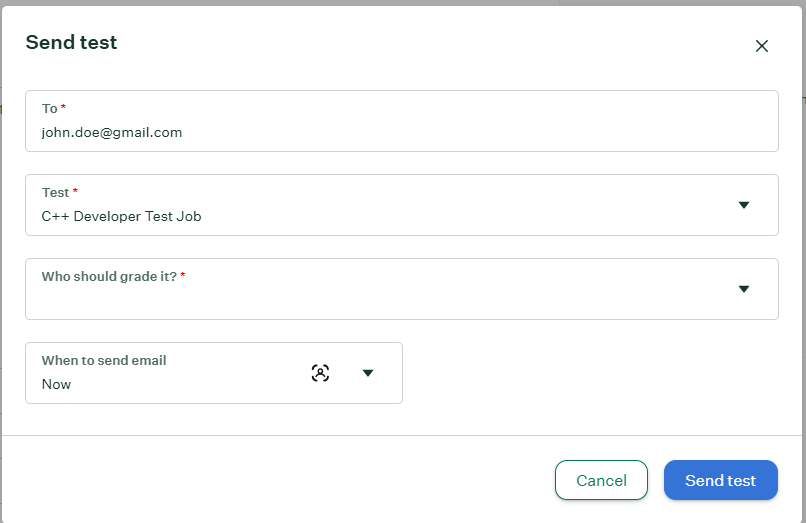Click the To field label

(x=49, y=109)
